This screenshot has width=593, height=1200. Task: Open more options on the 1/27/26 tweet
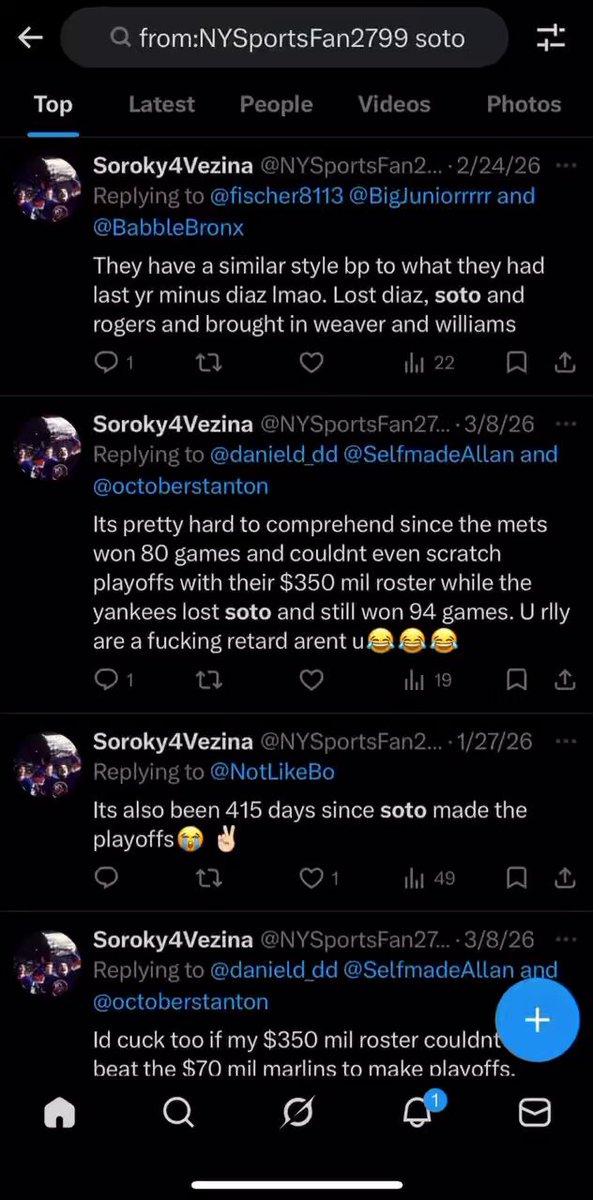click(x=565, y=741)
